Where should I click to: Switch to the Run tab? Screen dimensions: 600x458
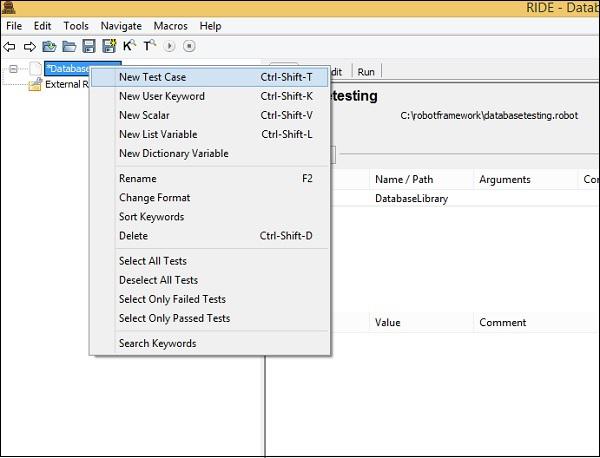tap(366, 72)
